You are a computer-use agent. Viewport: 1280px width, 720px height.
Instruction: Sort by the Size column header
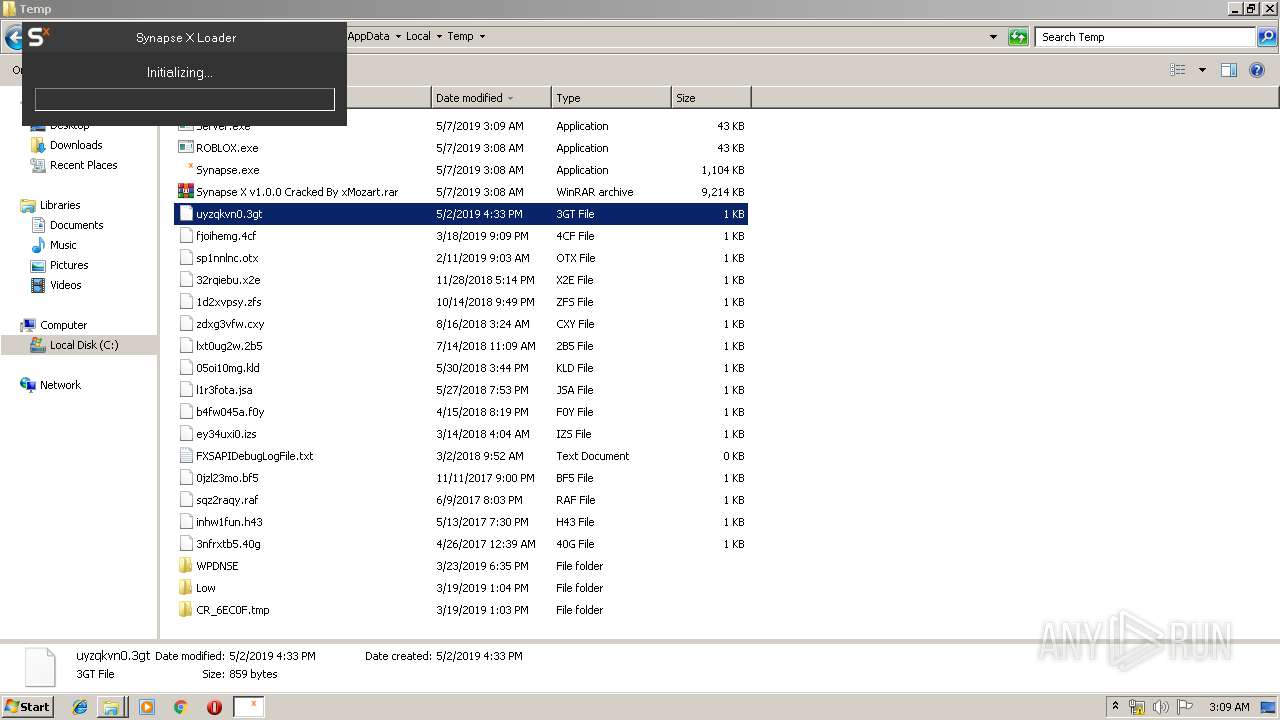pos(711,98)
